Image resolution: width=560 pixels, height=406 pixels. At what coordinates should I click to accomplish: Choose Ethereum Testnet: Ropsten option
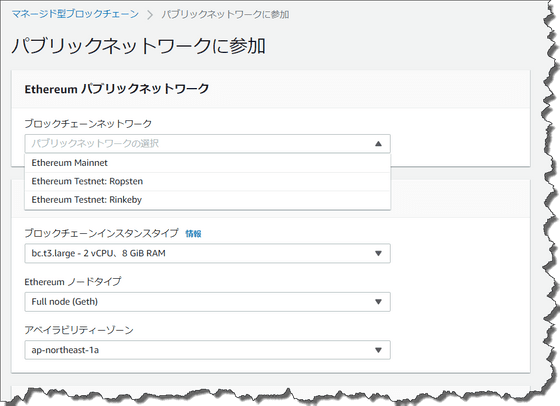click(208, 181)
